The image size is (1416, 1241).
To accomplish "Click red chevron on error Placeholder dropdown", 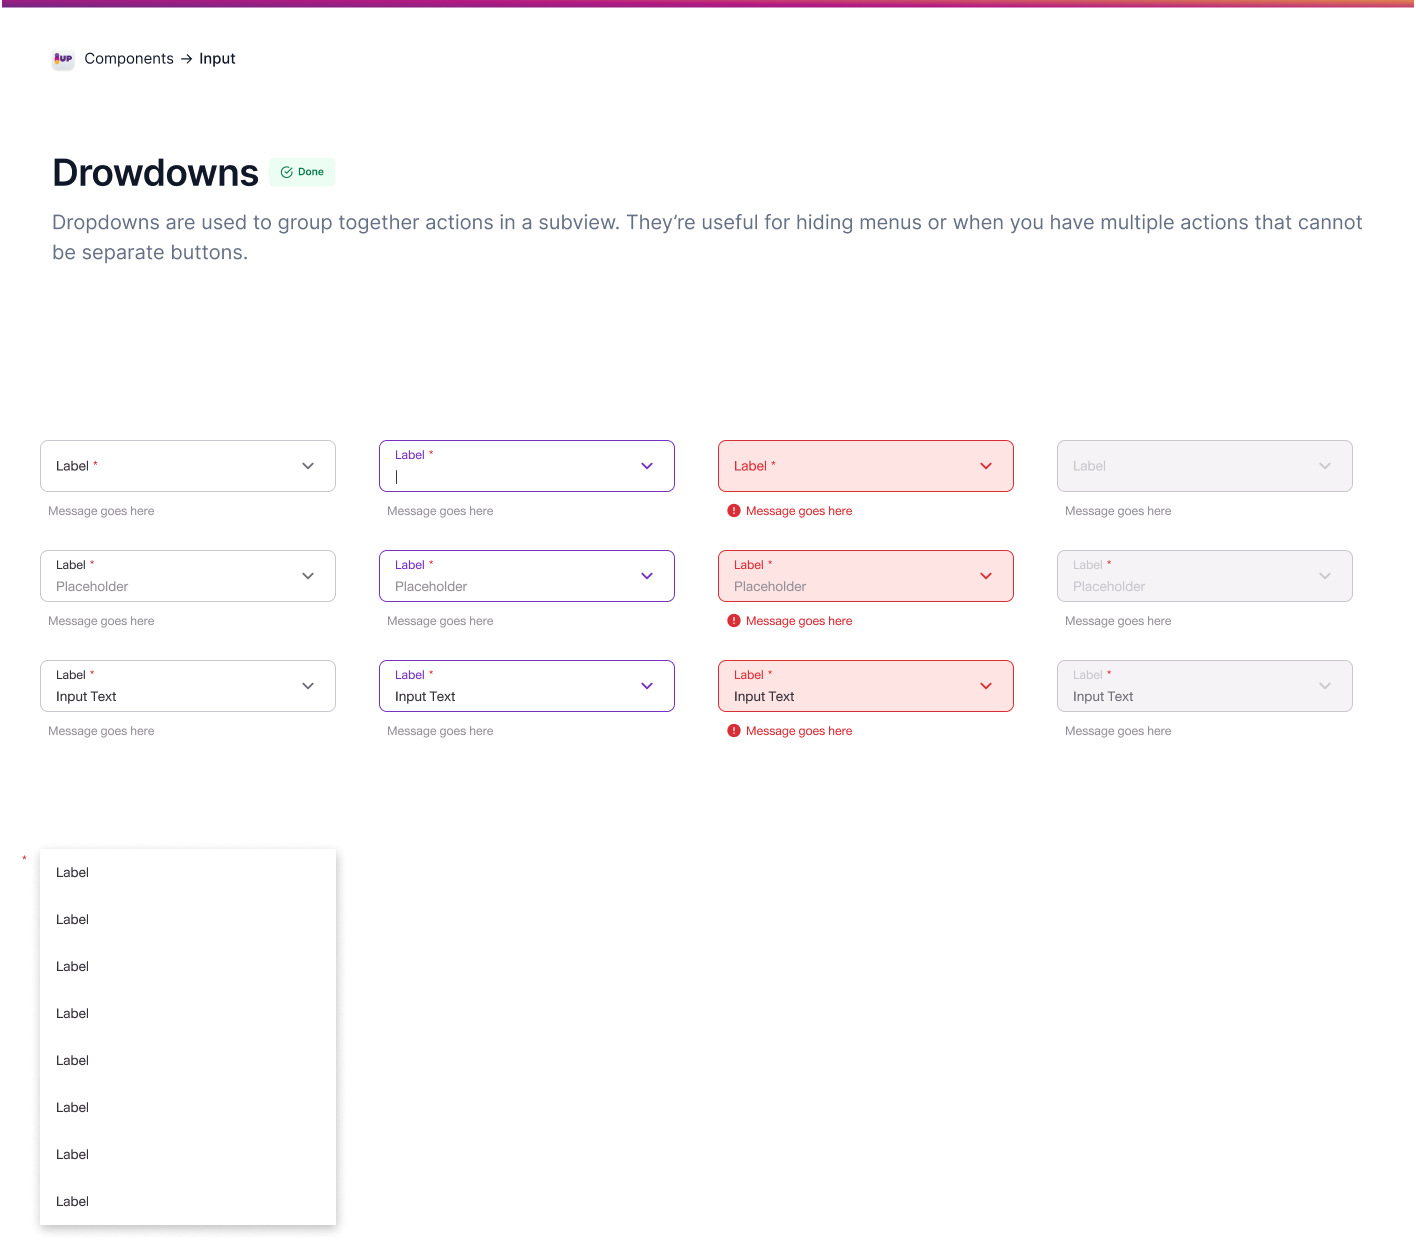I will coord(986,576).
